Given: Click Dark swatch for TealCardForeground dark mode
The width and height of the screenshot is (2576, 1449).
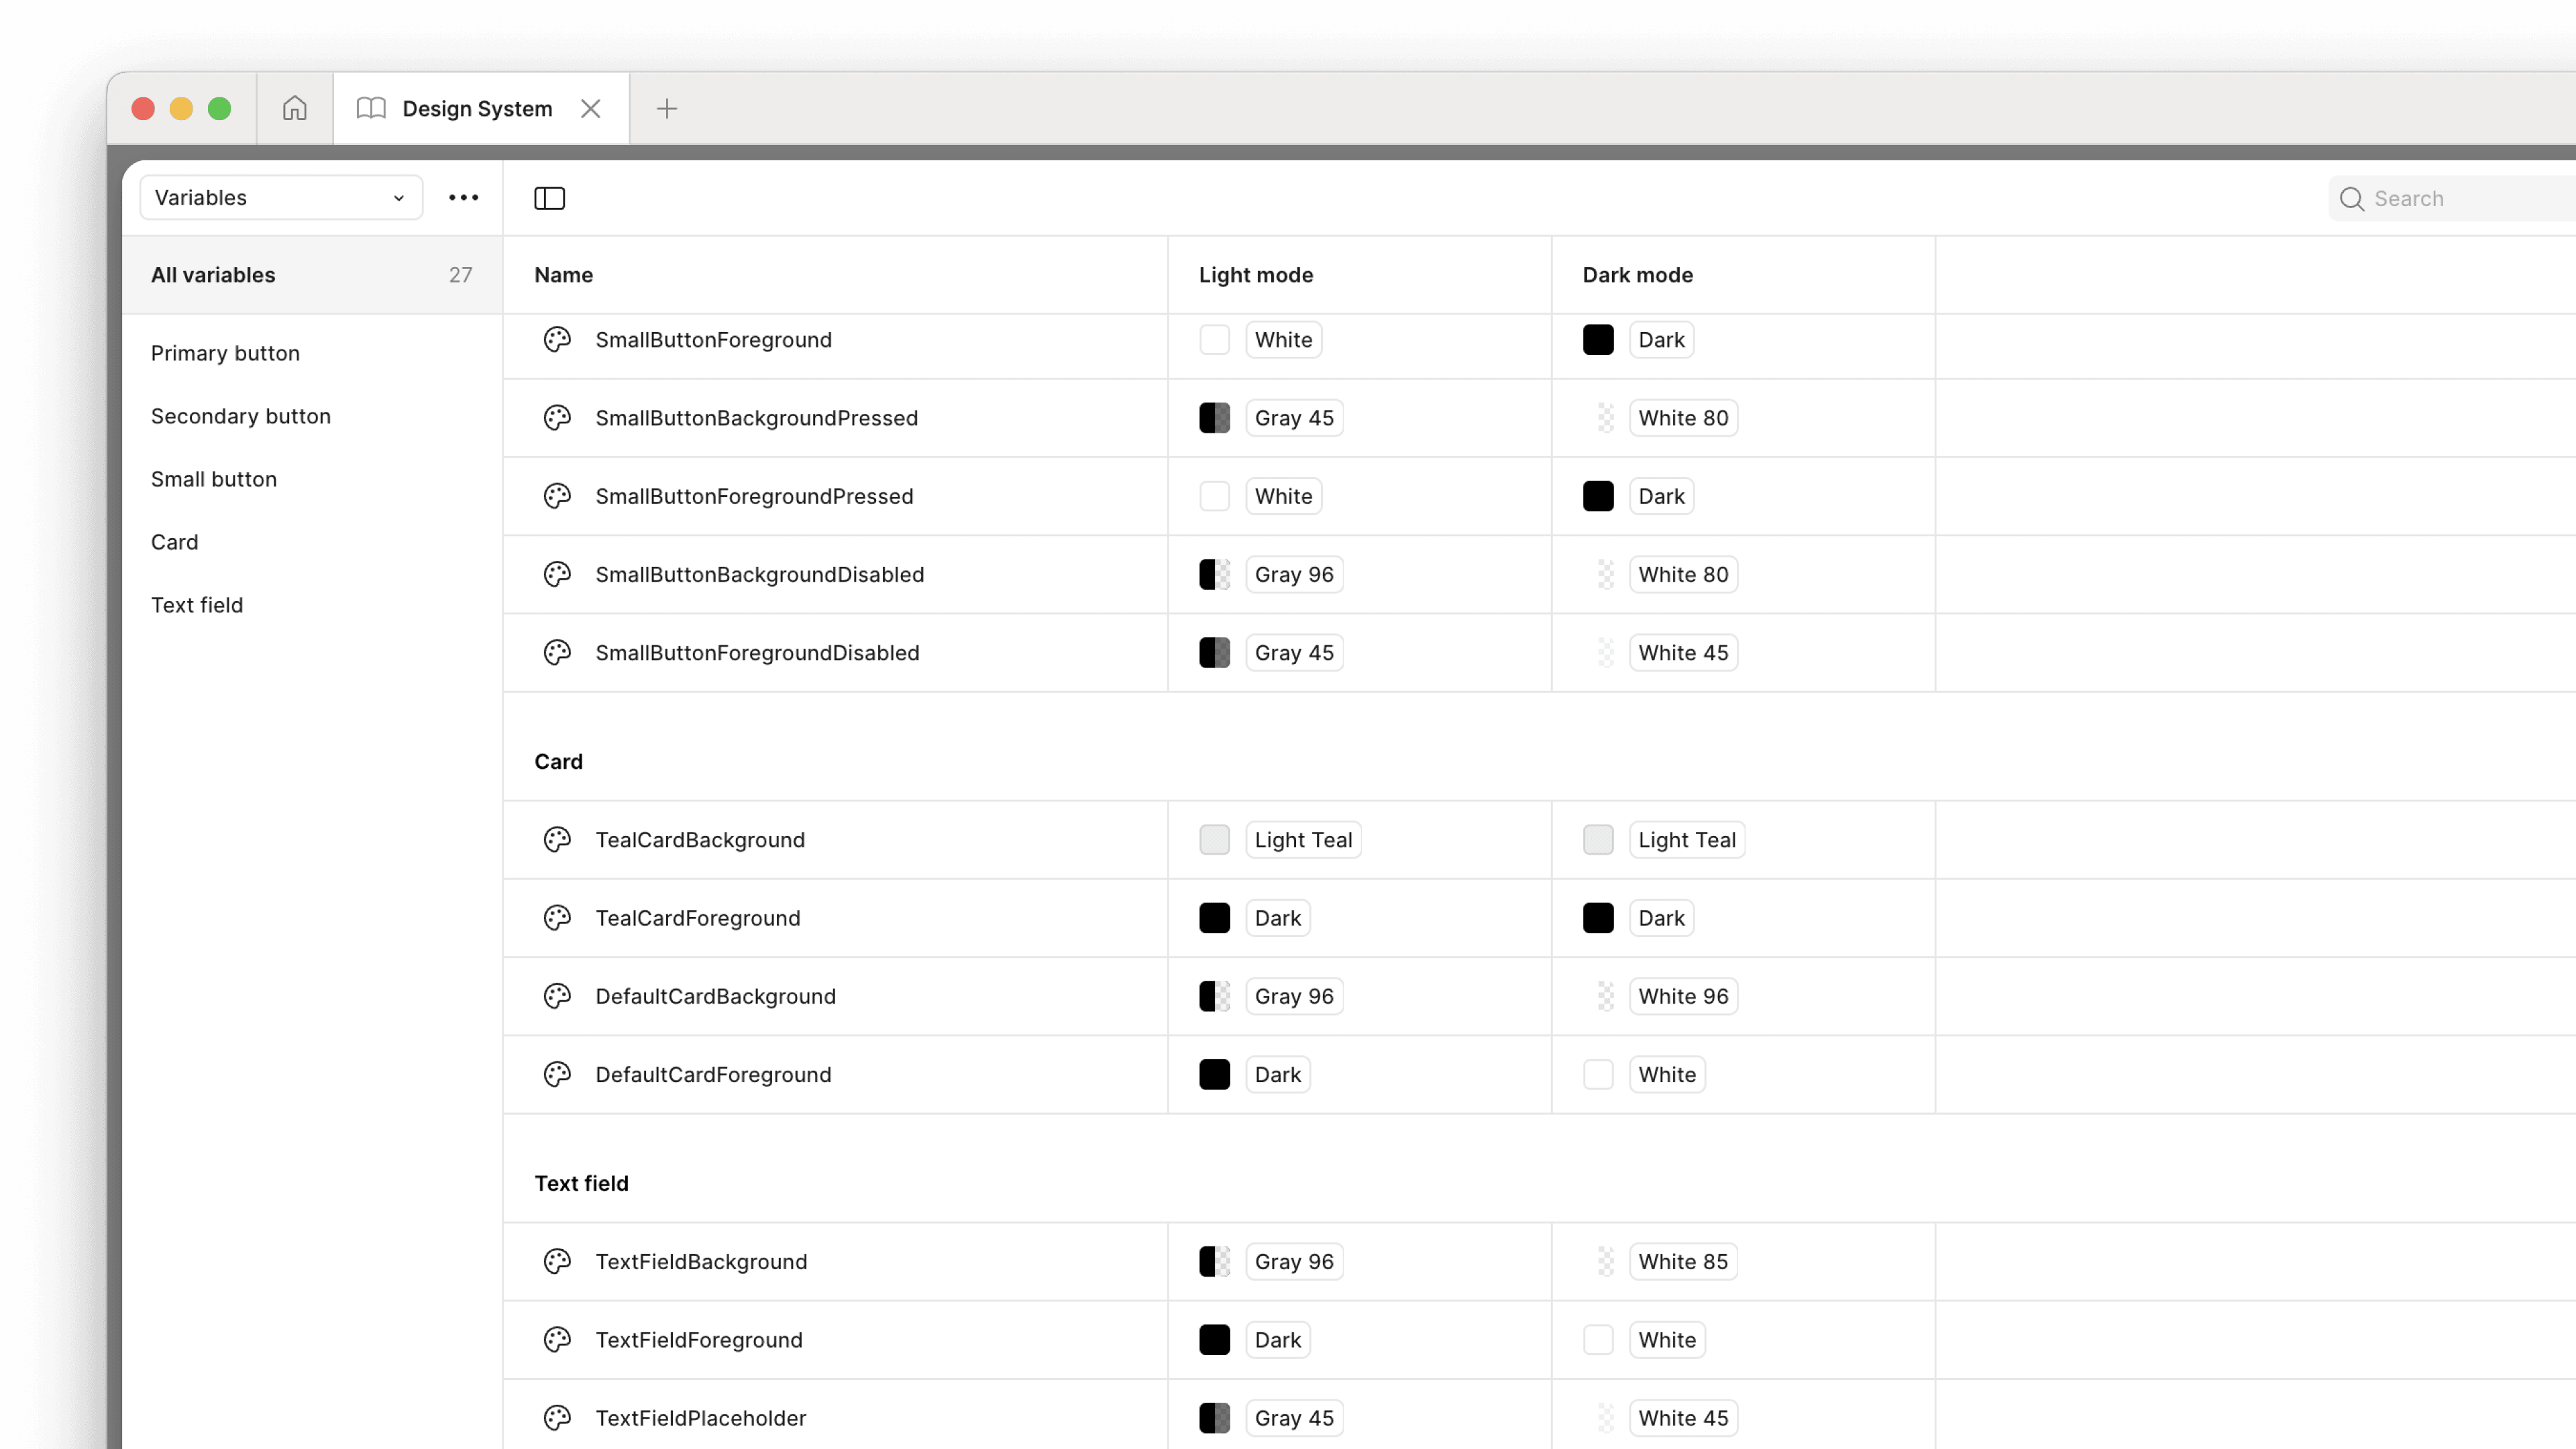Looking at the screenshot, I should (x=1598, y=918).
